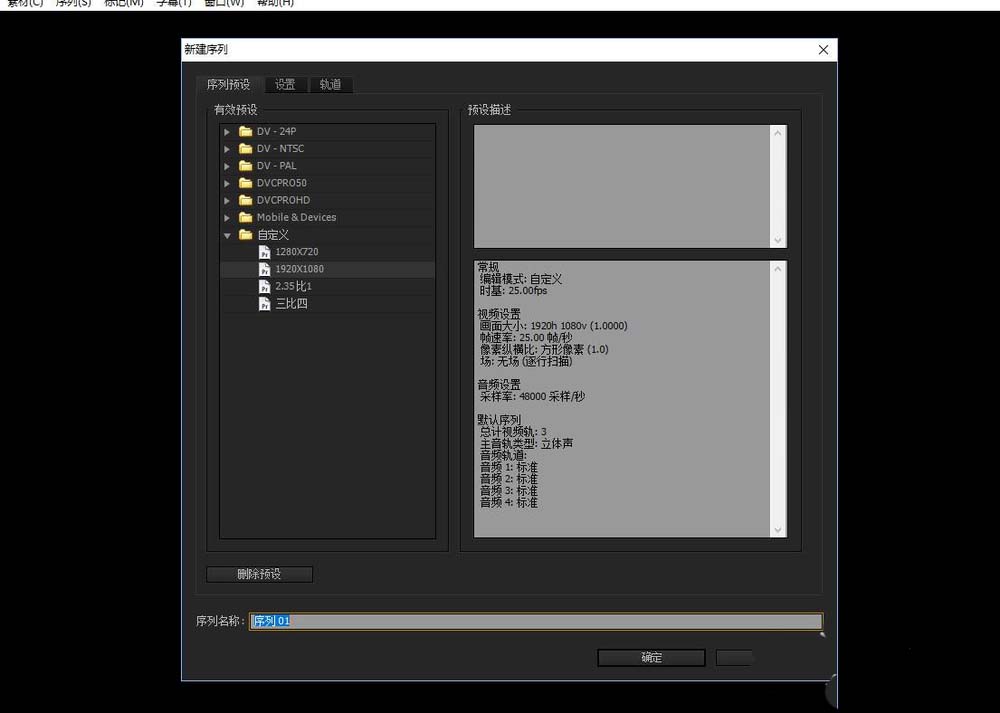This screenshot has width=1000, height=713.
Task: Switch to the 轨道 tab
Action: click(331, 85)
